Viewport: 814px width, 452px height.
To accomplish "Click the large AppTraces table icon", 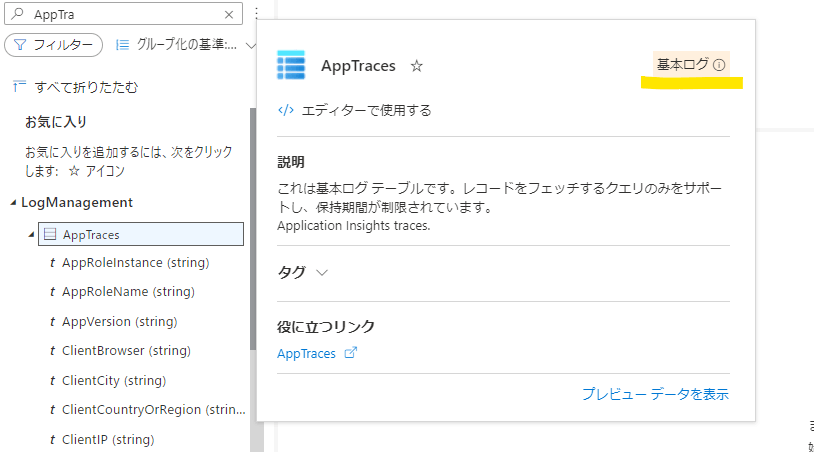I will (291, 65).
